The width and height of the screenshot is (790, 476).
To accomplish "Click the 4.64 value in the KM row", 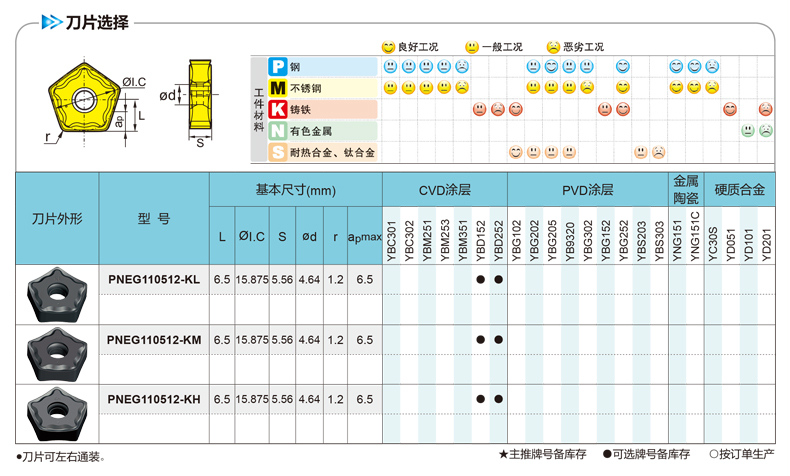I will (x=309, y=340).
